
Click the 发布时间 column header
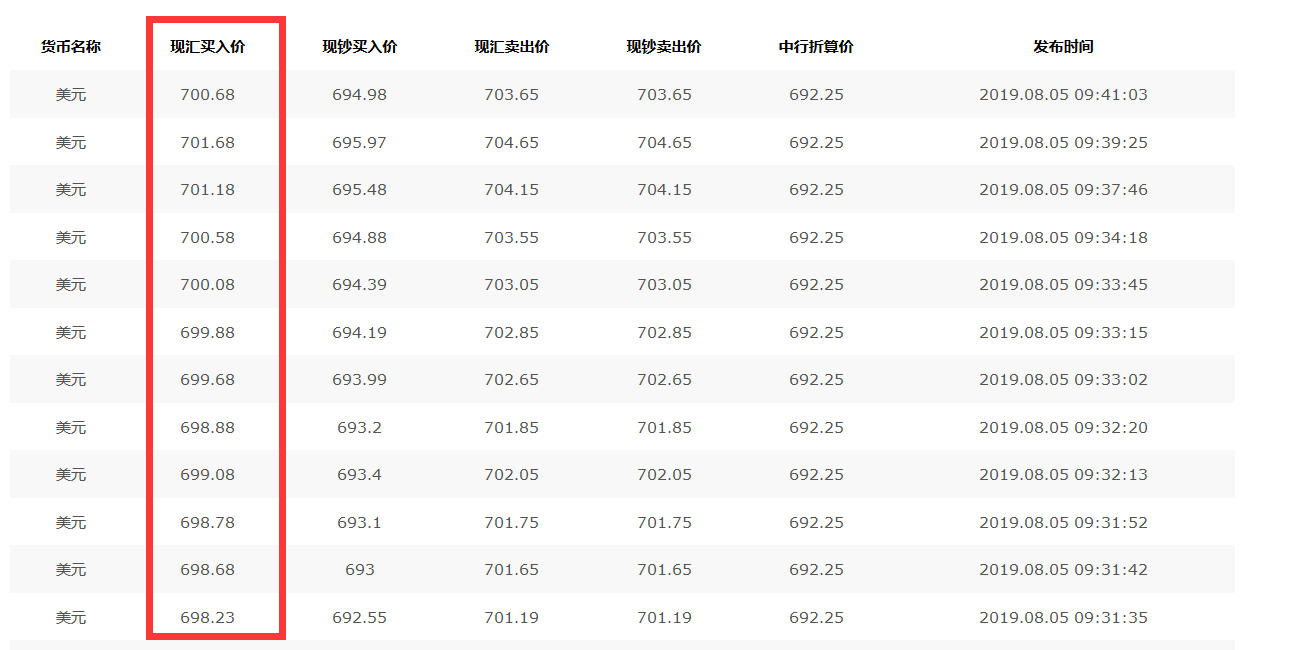pos(1063,47)
